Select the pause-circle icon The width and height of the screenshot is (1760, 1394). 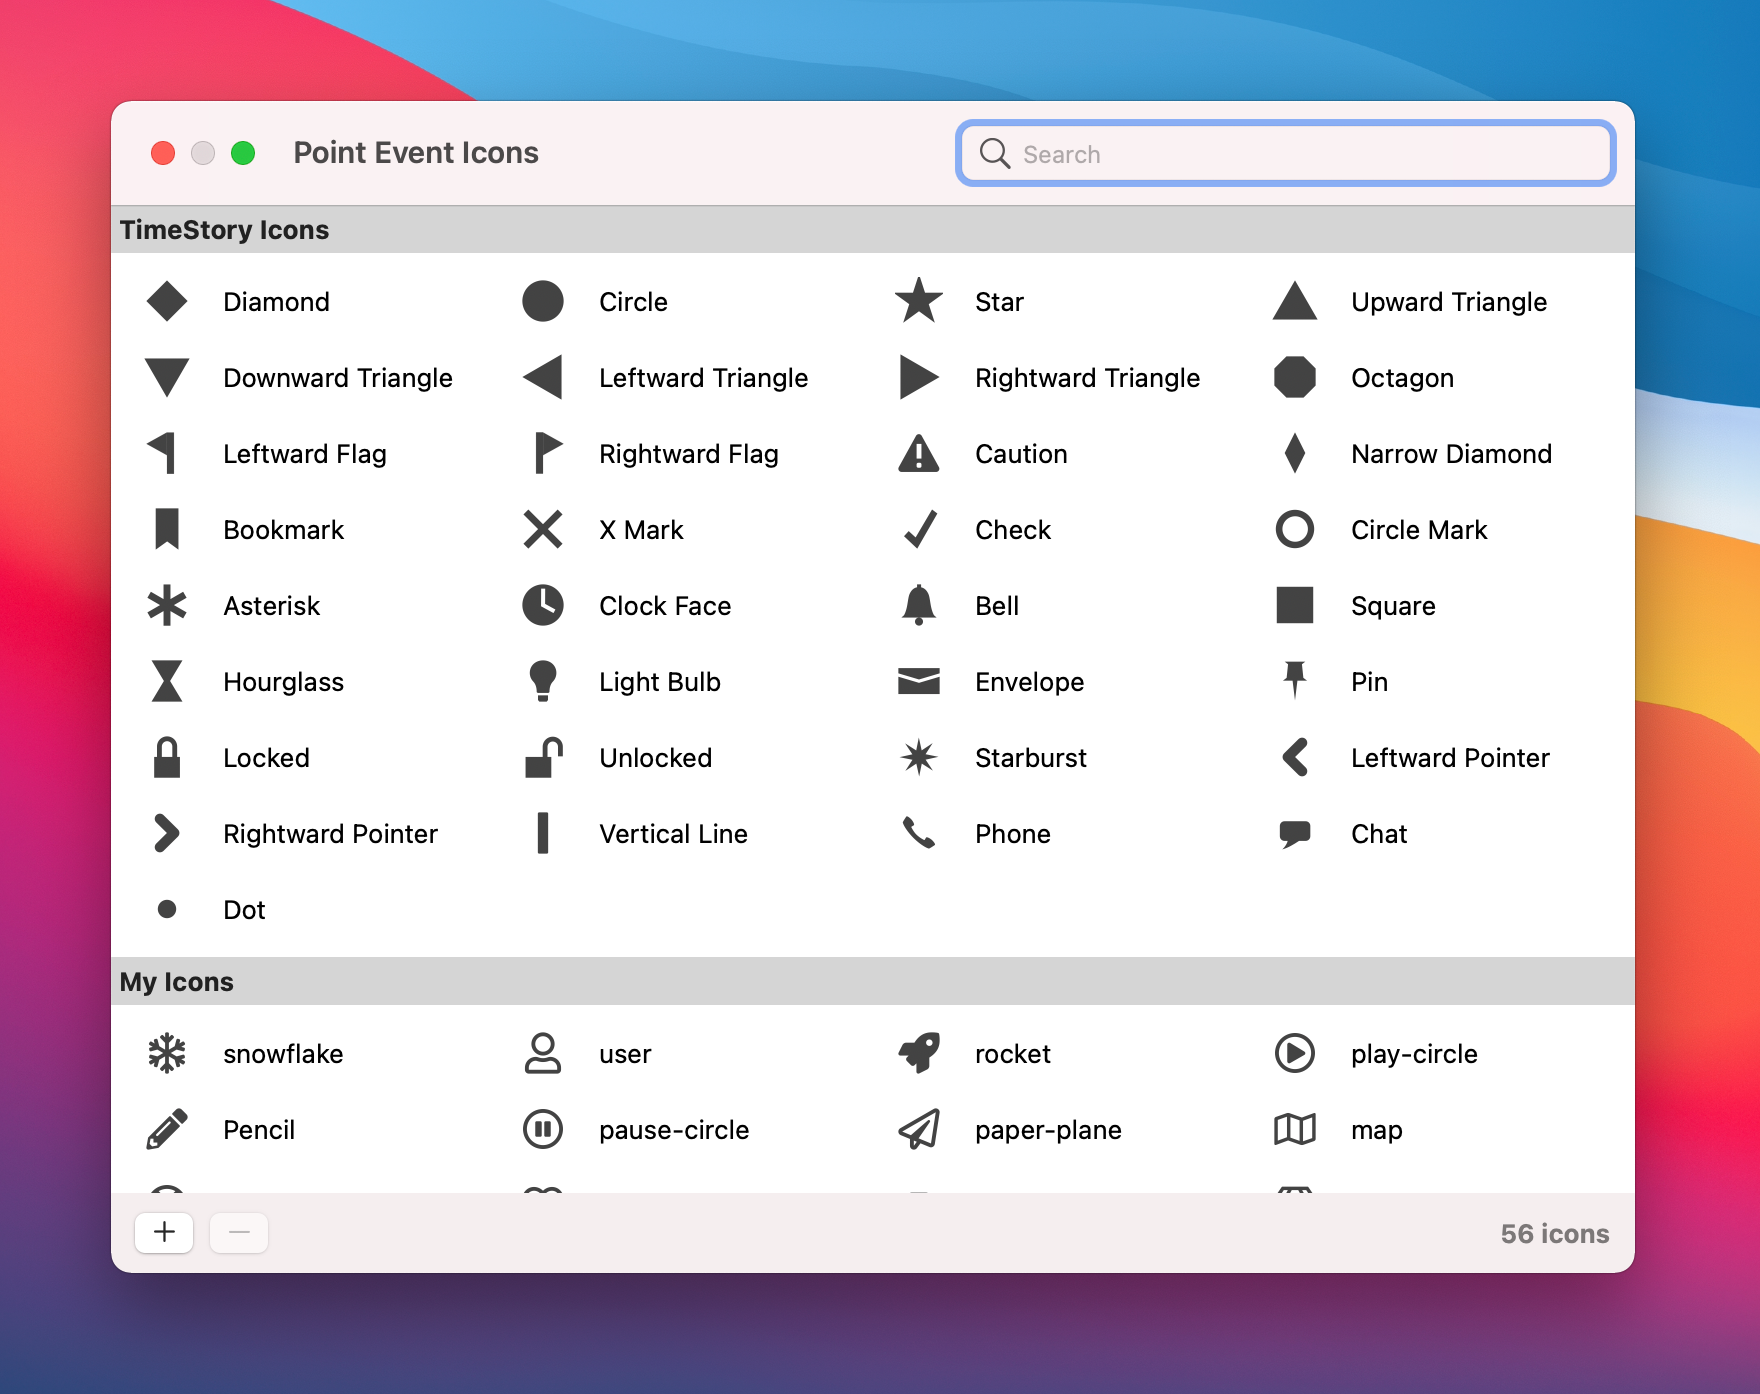point(542,1129)
